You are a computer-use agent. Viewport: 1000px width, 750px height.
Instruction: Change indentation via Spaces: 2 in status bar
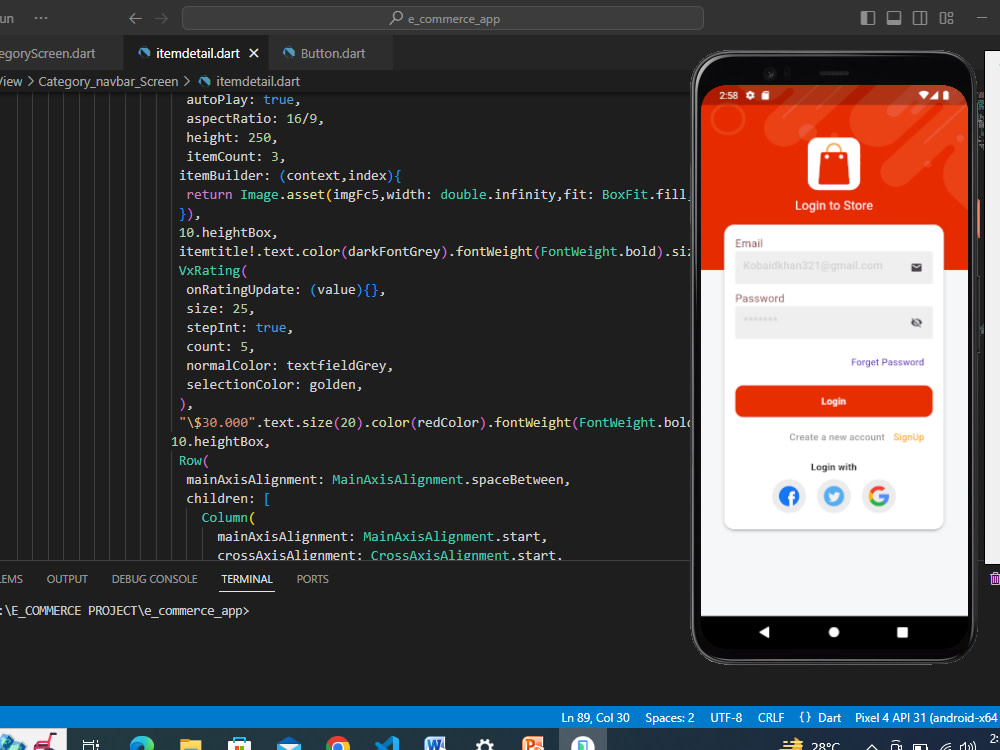(x=669, y=717)
